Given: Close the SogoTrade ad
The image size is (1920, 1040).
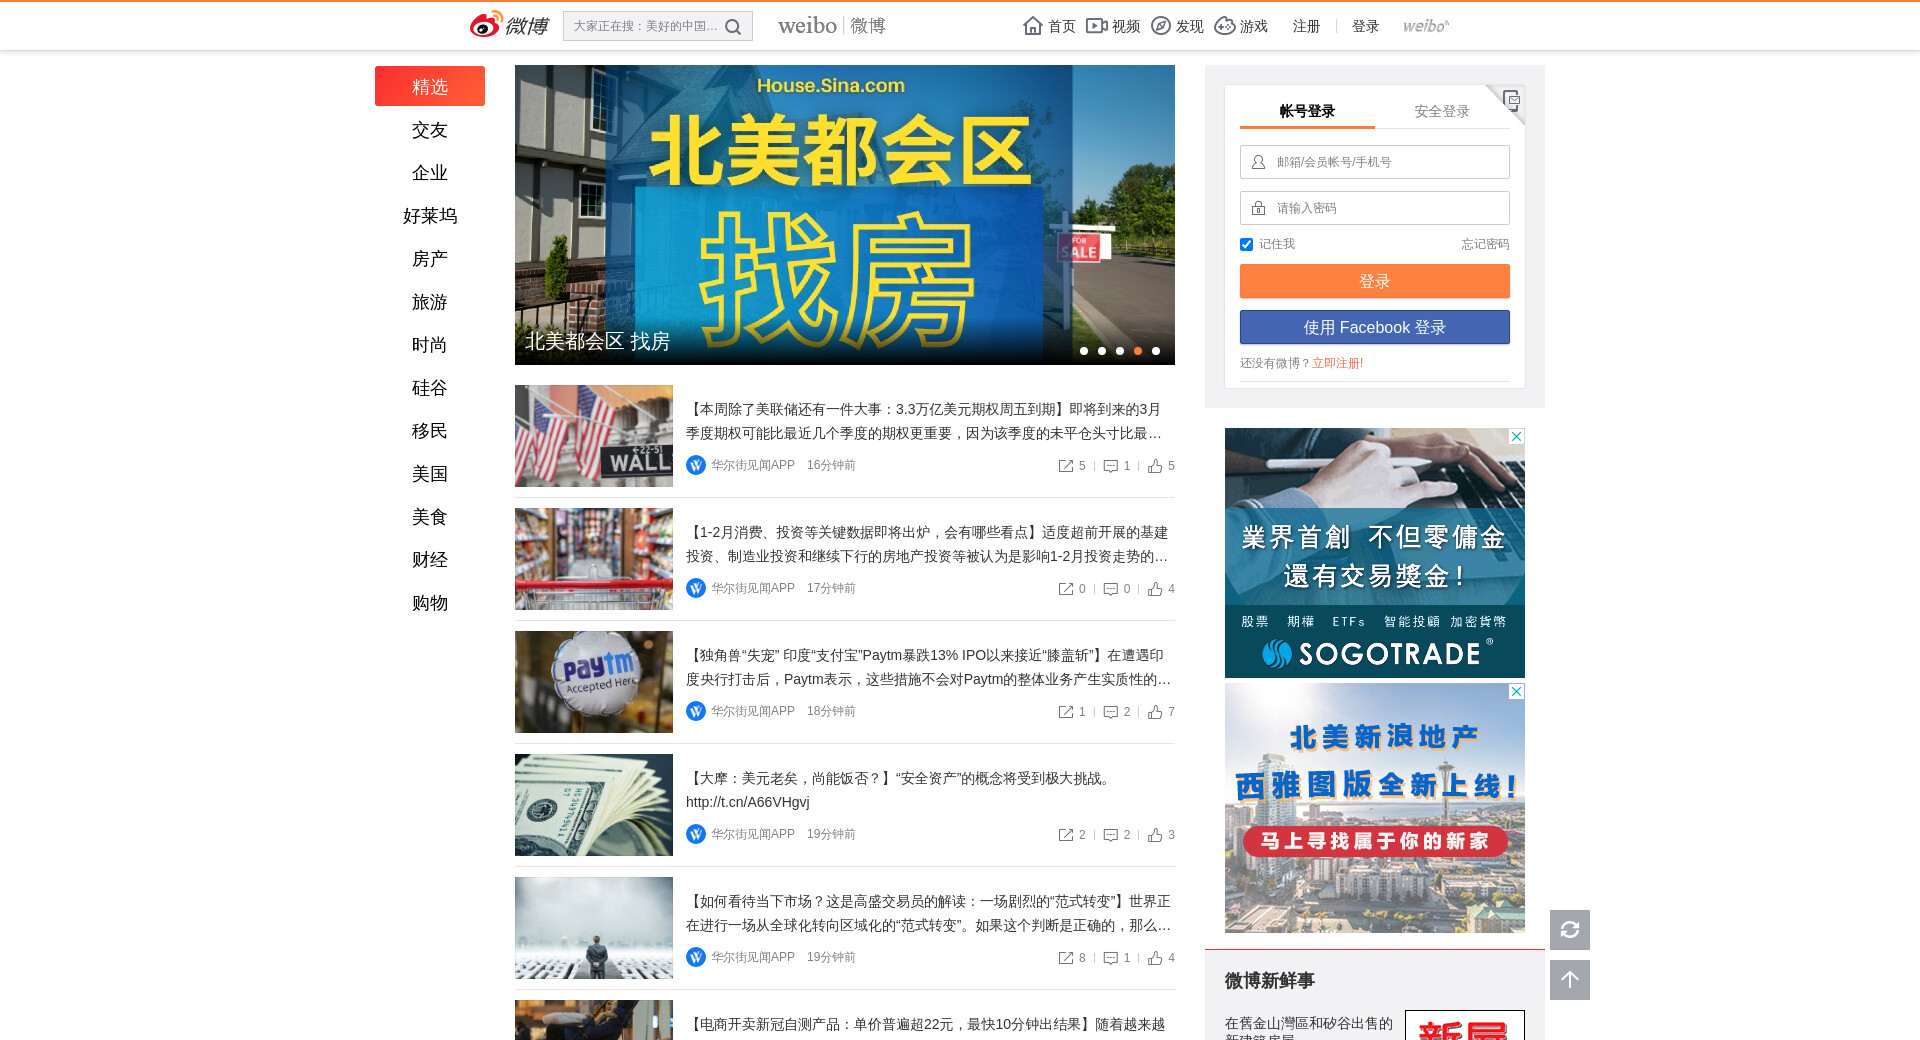Looking at the screenshot, I should pyautogui.click(x=1516, y=437).
